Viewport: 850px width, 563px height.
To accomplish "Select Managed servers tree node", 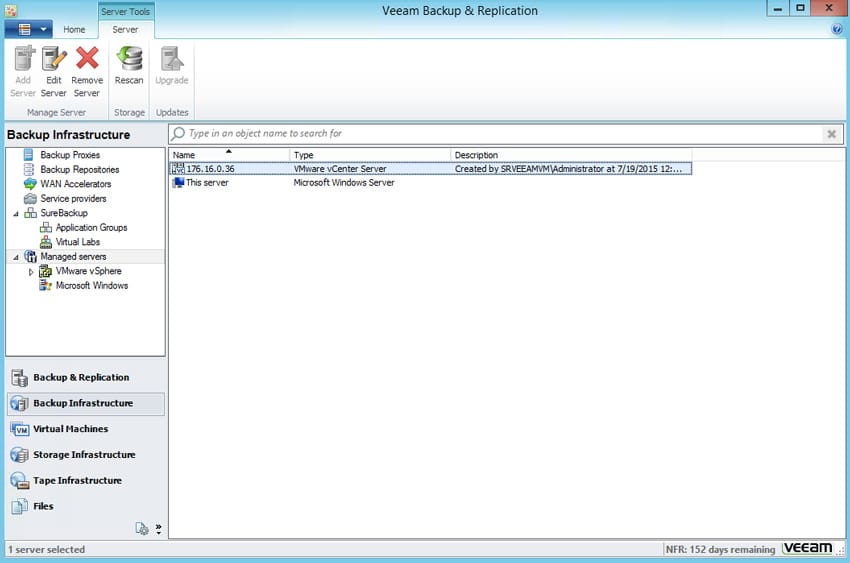I will click(73, 257).
